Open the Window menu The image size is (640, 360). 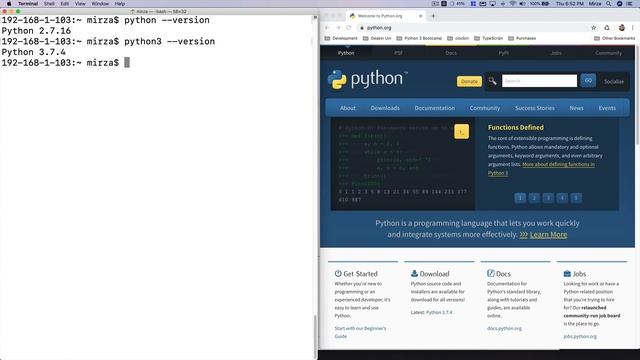(x=100, y=4)
